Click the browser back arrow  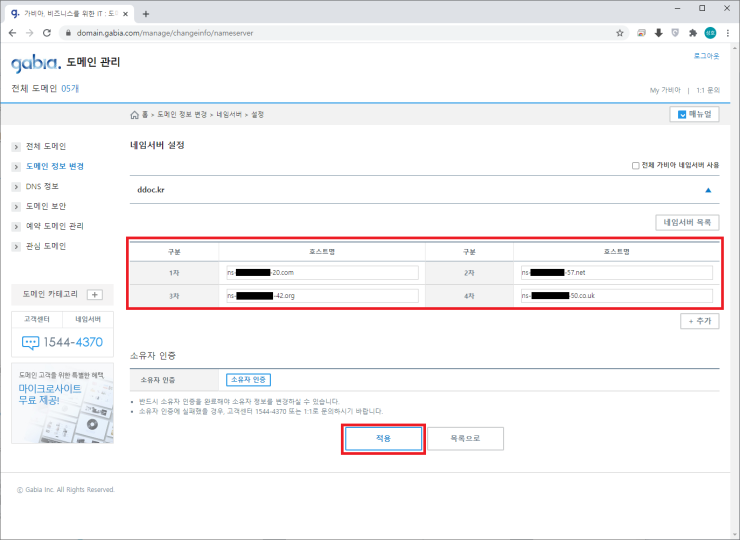click(x=12, y=32)
